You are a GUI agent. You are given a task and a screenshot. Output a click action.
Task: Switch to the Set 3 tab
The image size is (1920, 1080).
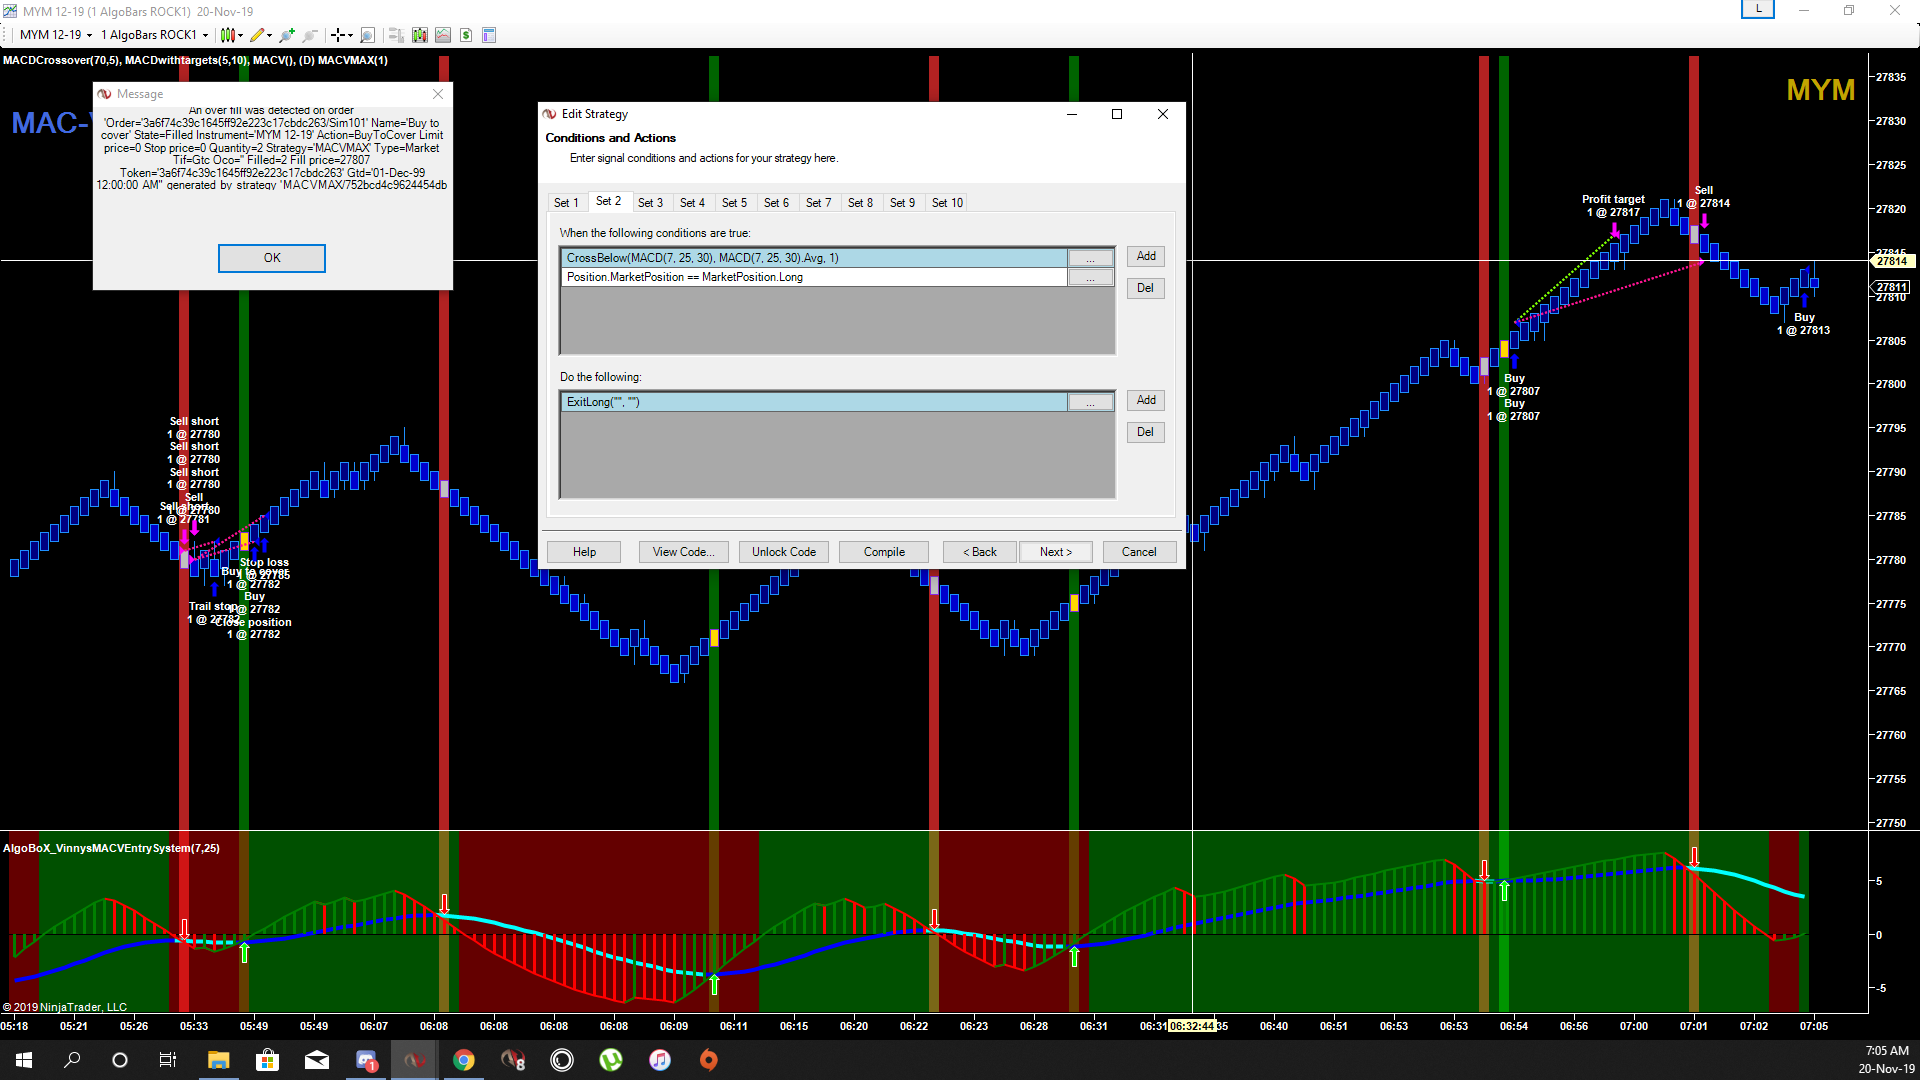(x=650, y=202)
